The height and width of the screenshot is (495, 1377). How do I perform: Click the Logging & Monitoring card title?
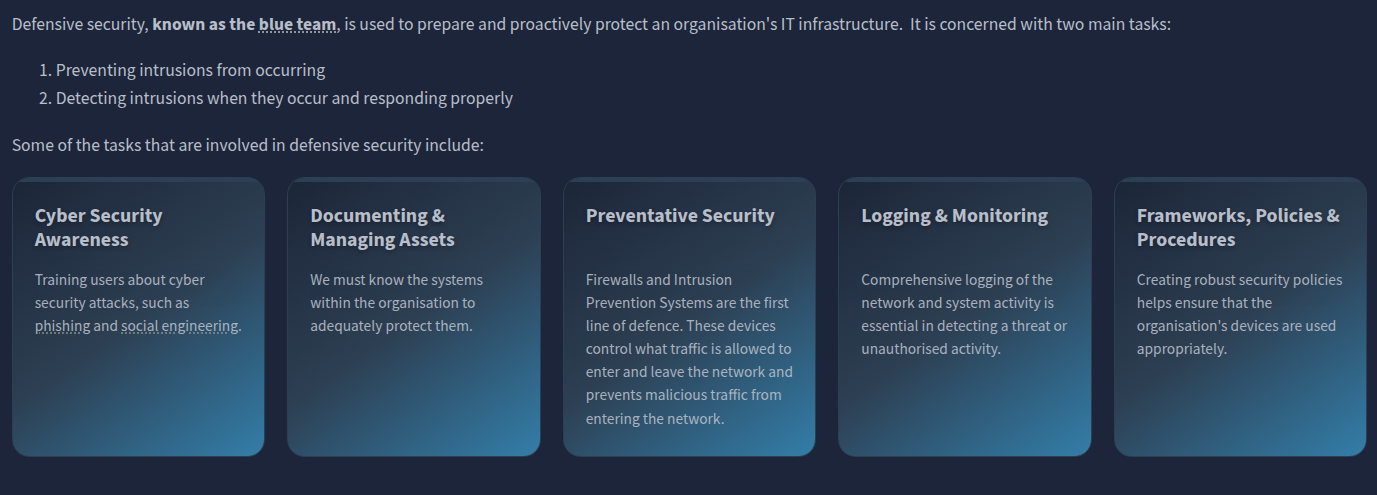[x=954, y=215]
